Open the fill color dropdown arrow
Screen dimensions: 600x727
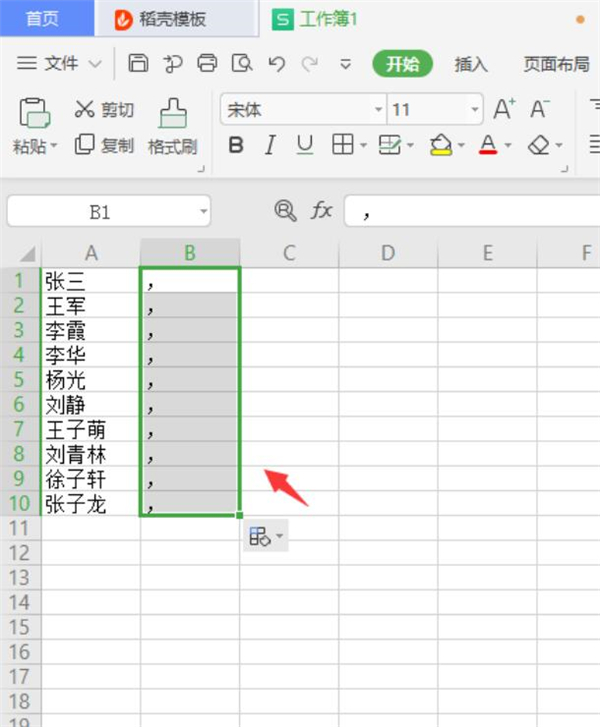click(x=461, y=146)
